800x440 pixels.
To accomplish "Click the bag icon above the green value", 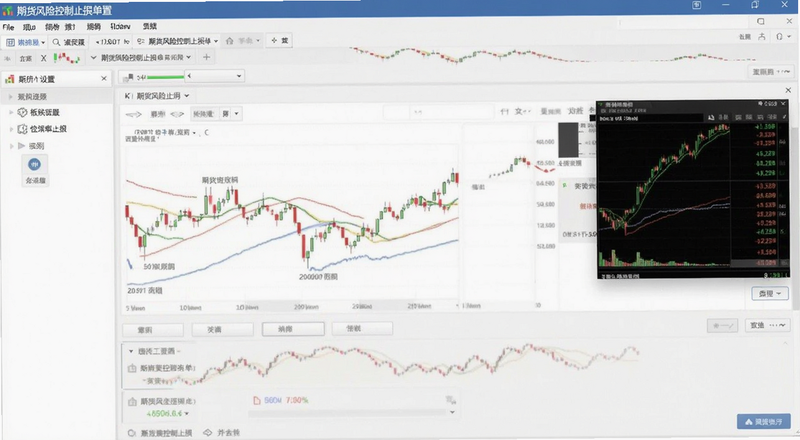I will point(132,402).
